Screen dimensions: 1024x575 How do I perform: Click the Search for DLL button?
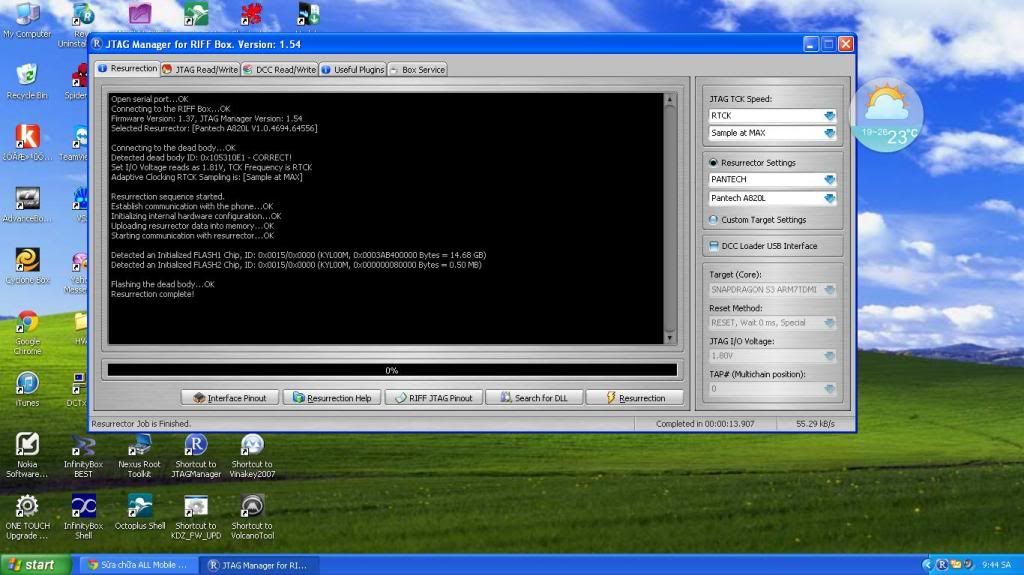[534, 398]
